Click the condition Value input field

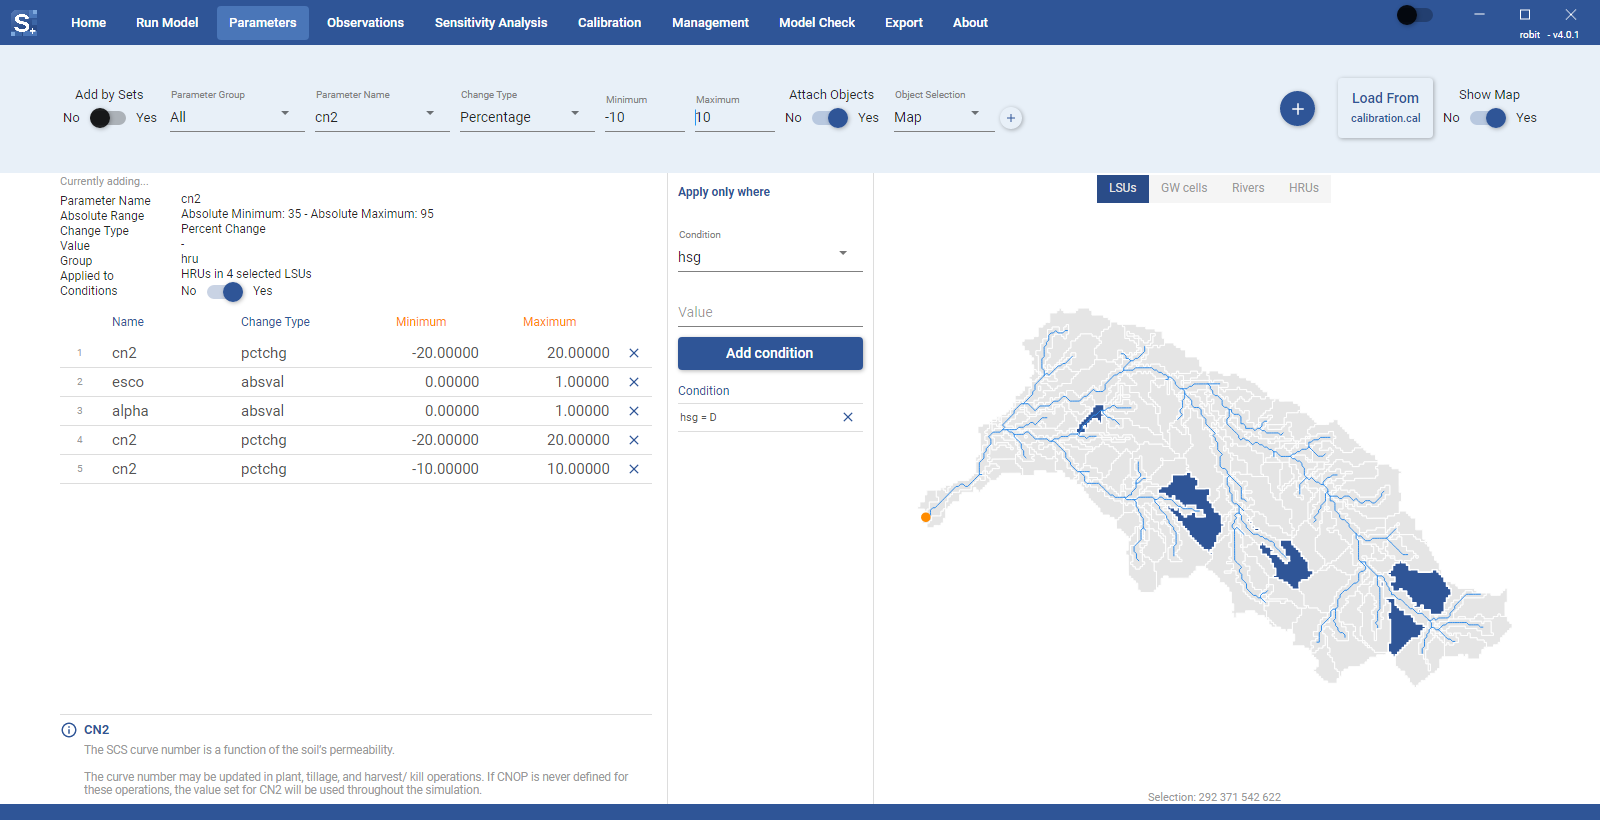770,312
